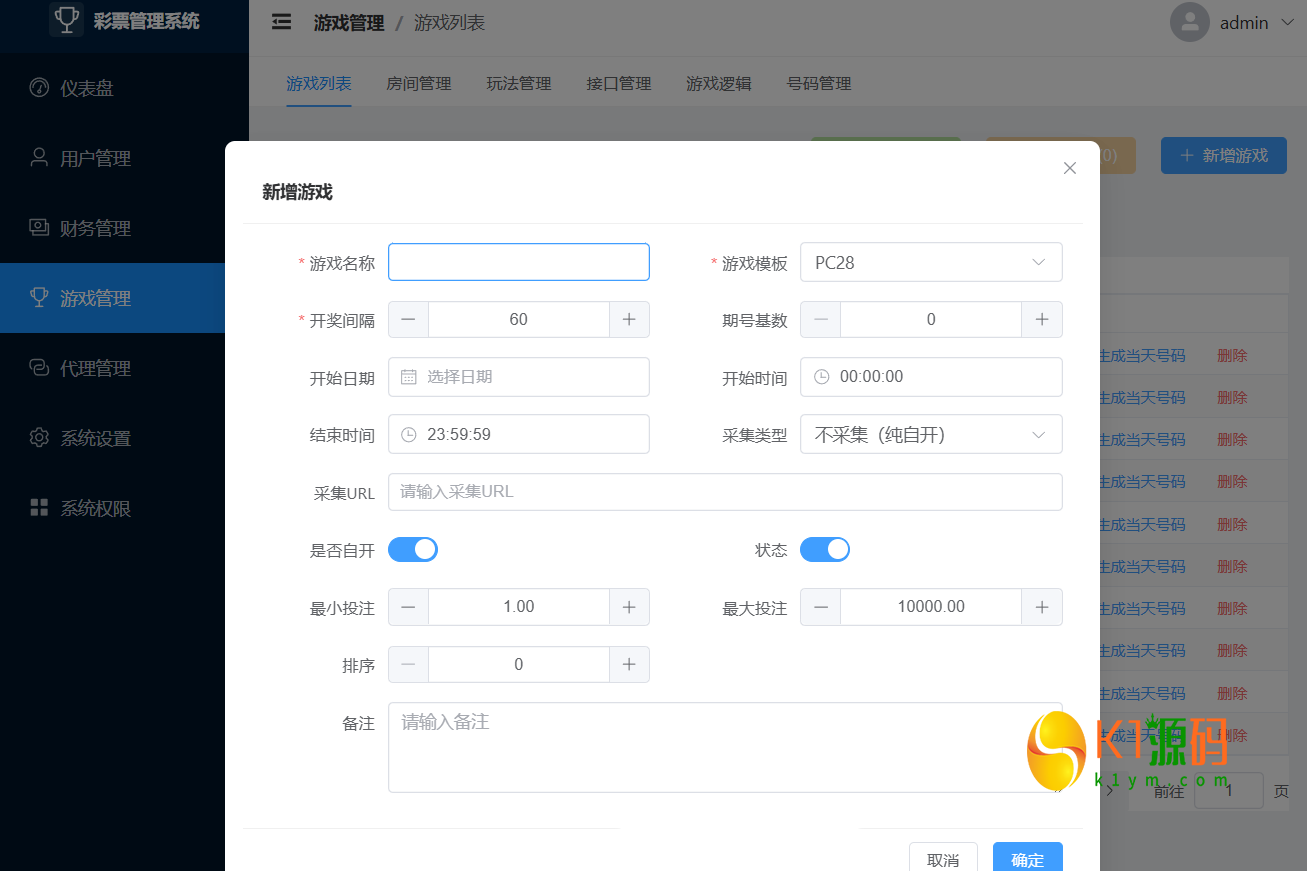Image resolution: width=1307 pixels, height=871 pixels.
Task: Click the 结束时间 field showing 23:59:59
Action: [x=519, y=434]
